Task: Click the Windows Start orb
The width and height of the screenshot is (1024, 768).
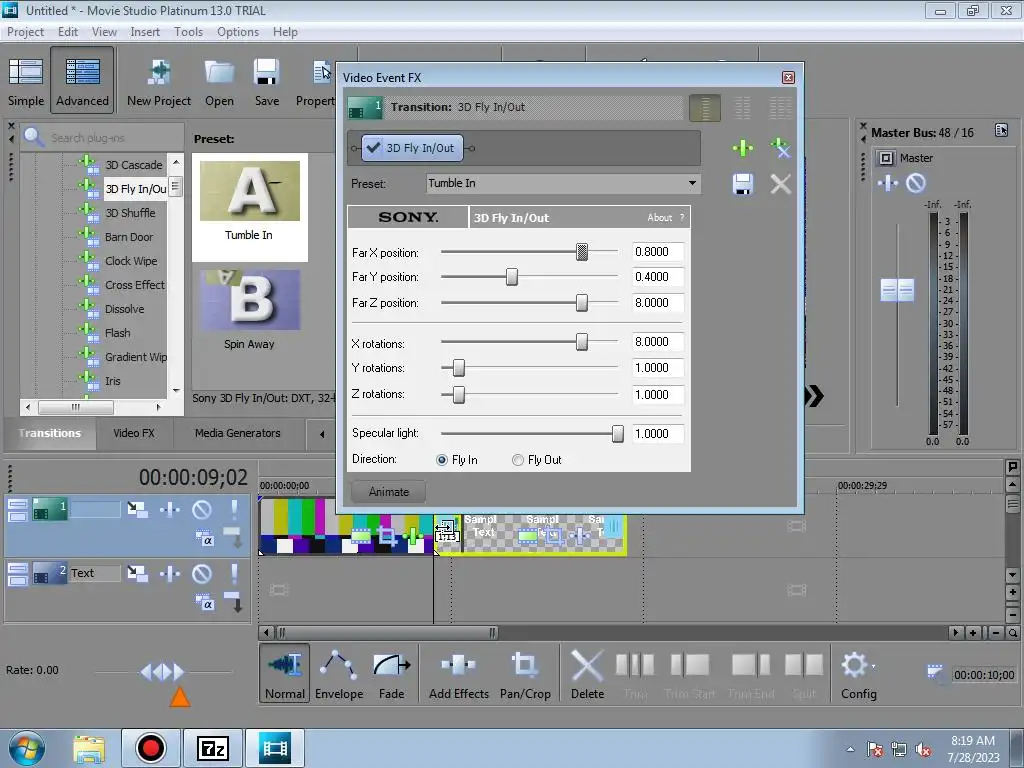Action: click(27, 748)
